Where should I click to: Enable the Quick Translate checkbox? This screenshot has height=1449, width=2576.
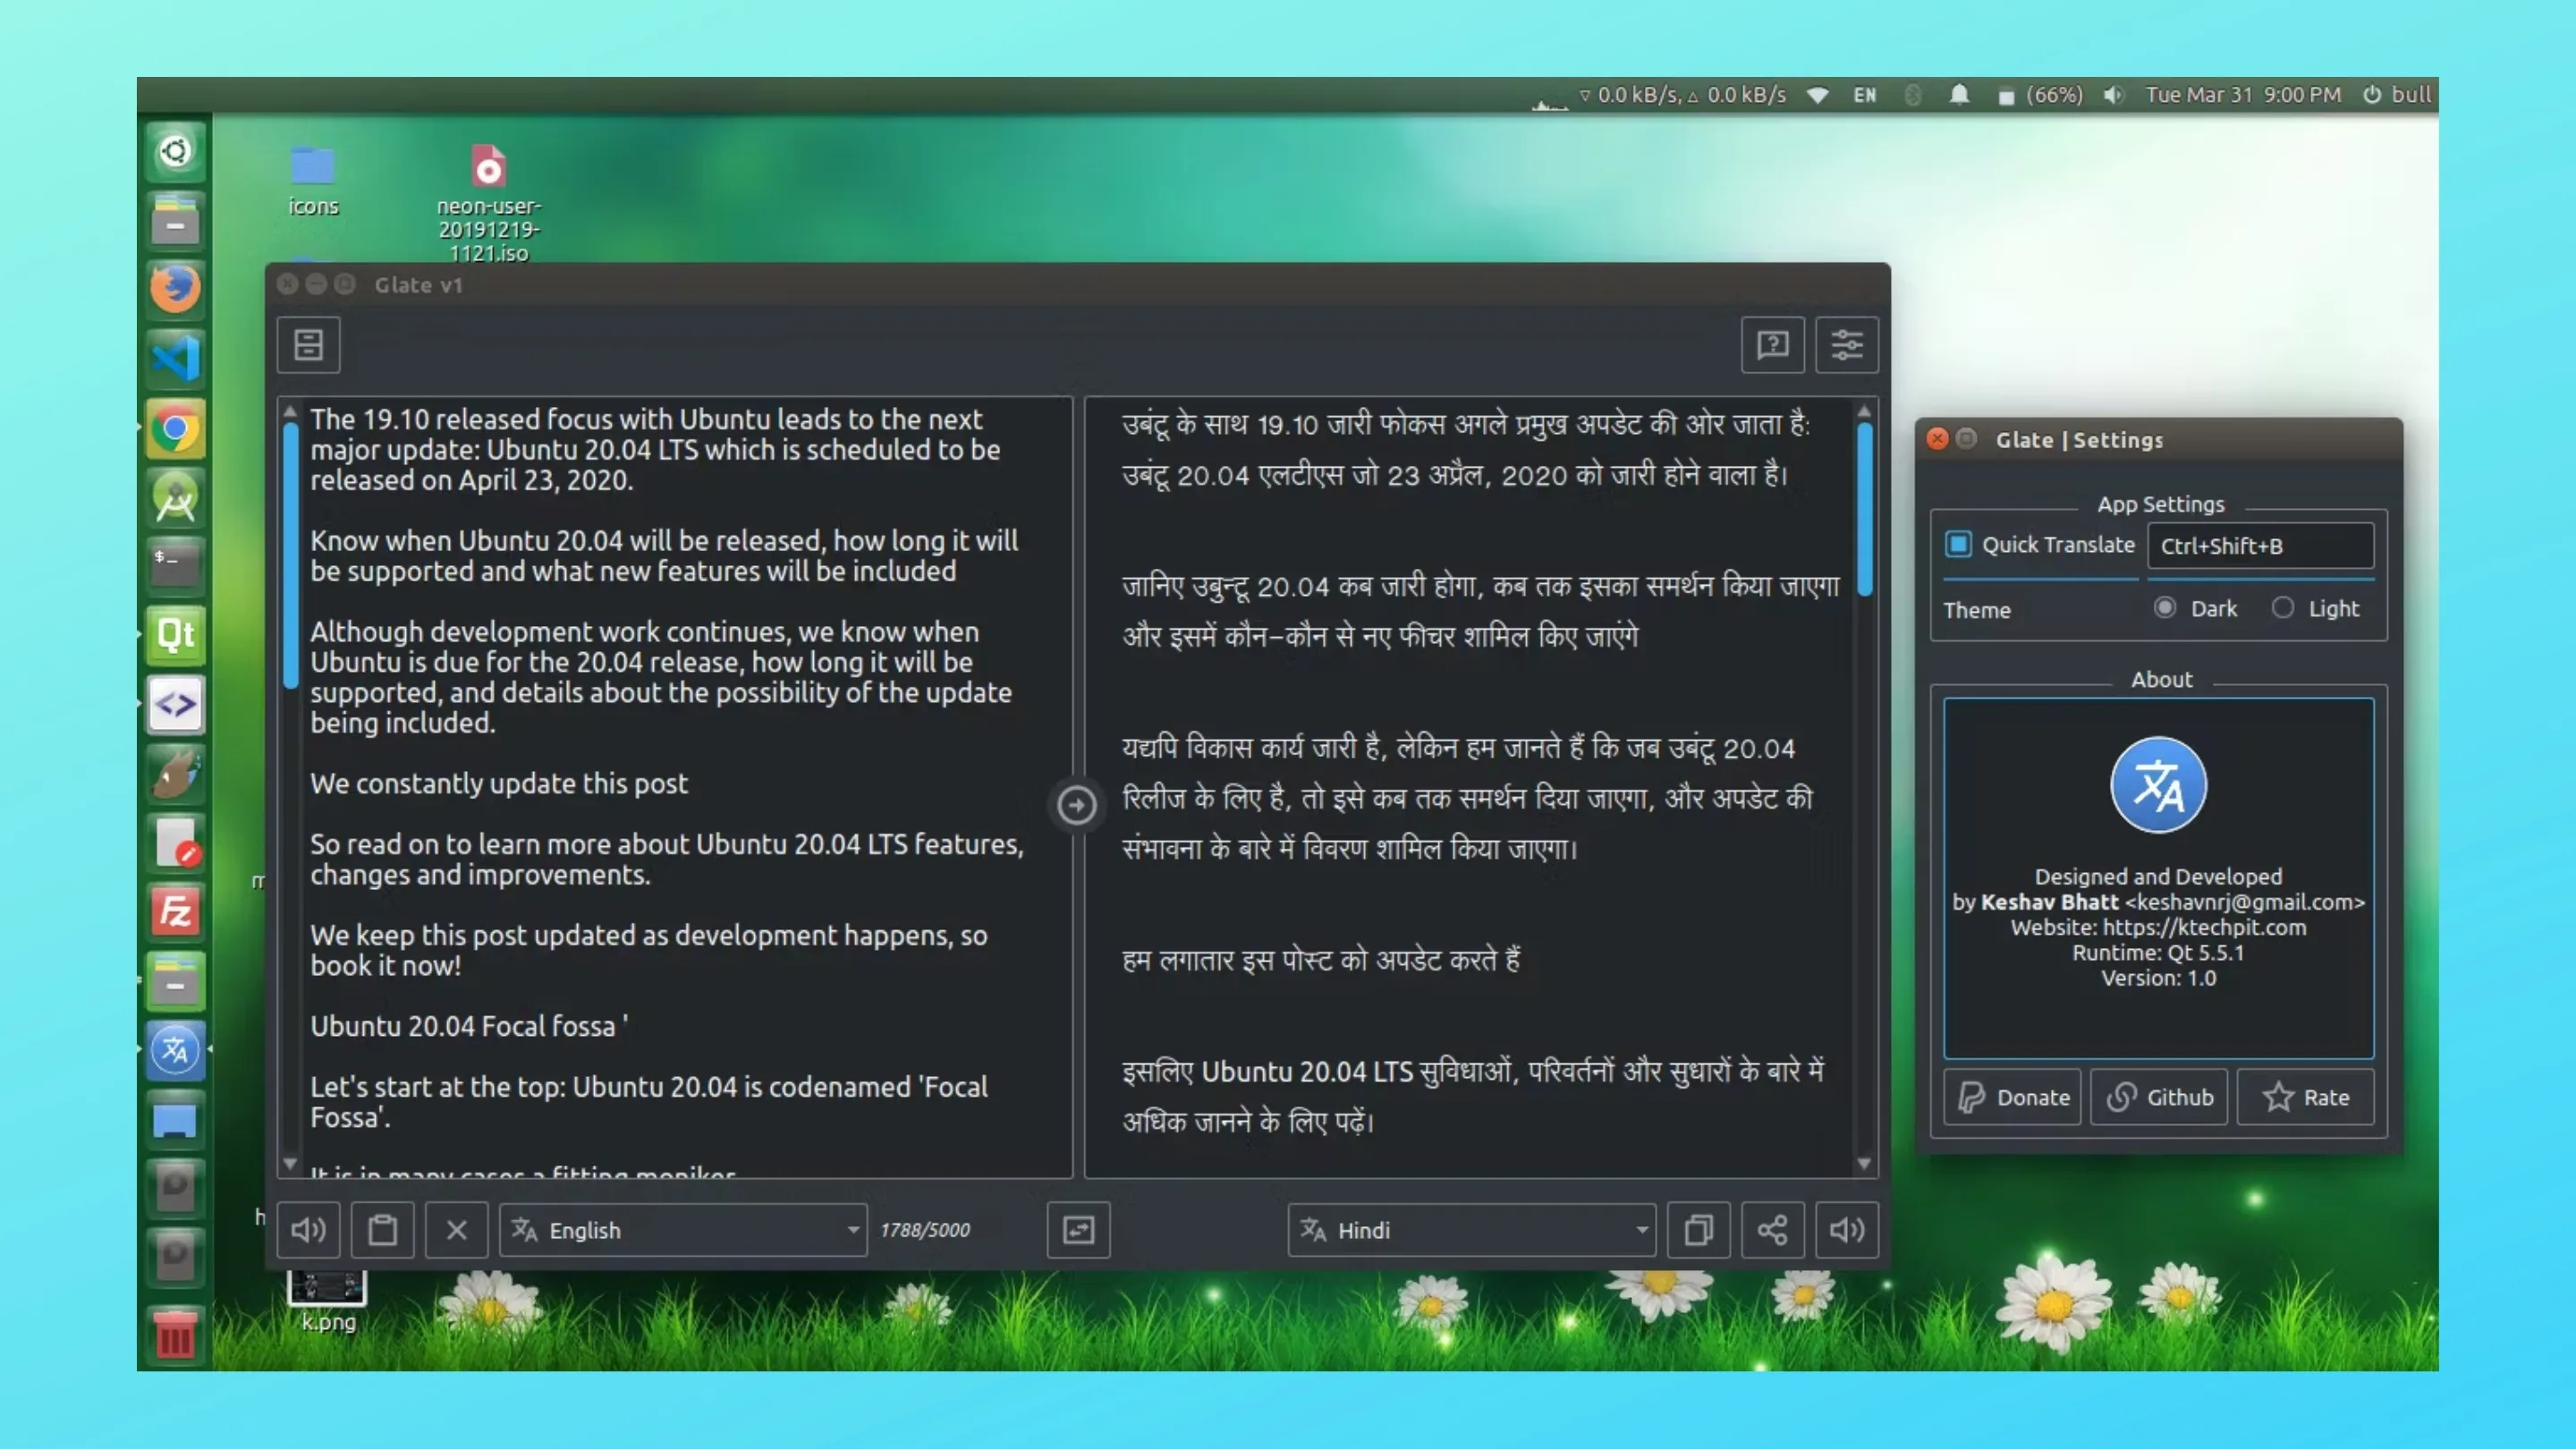tap(1958, 545)
